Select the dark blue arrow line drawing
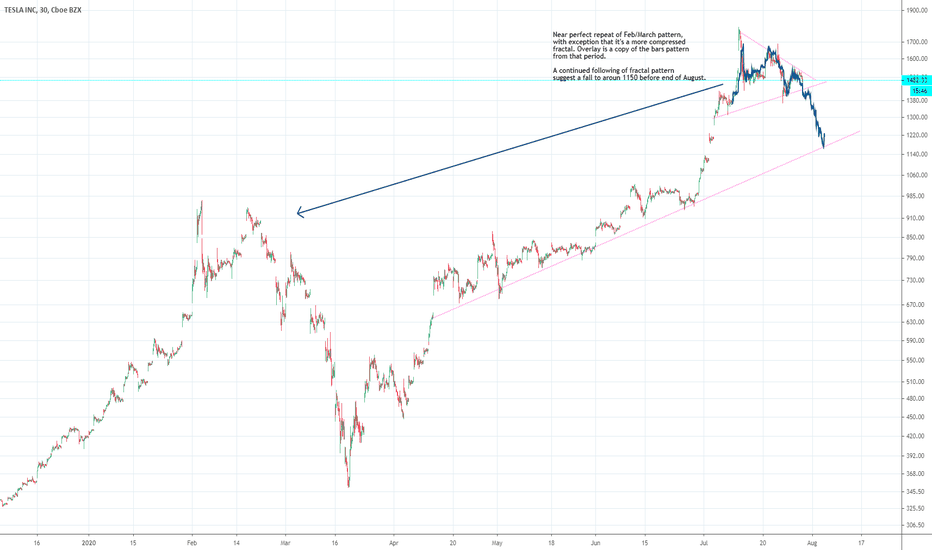Viewport: 932px width, 550px height. (x=510, y=149)
